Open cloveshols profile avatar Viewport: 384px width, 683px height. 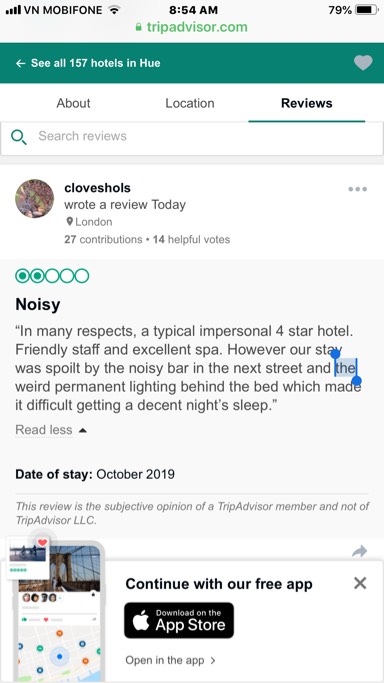tap(35, 199)
